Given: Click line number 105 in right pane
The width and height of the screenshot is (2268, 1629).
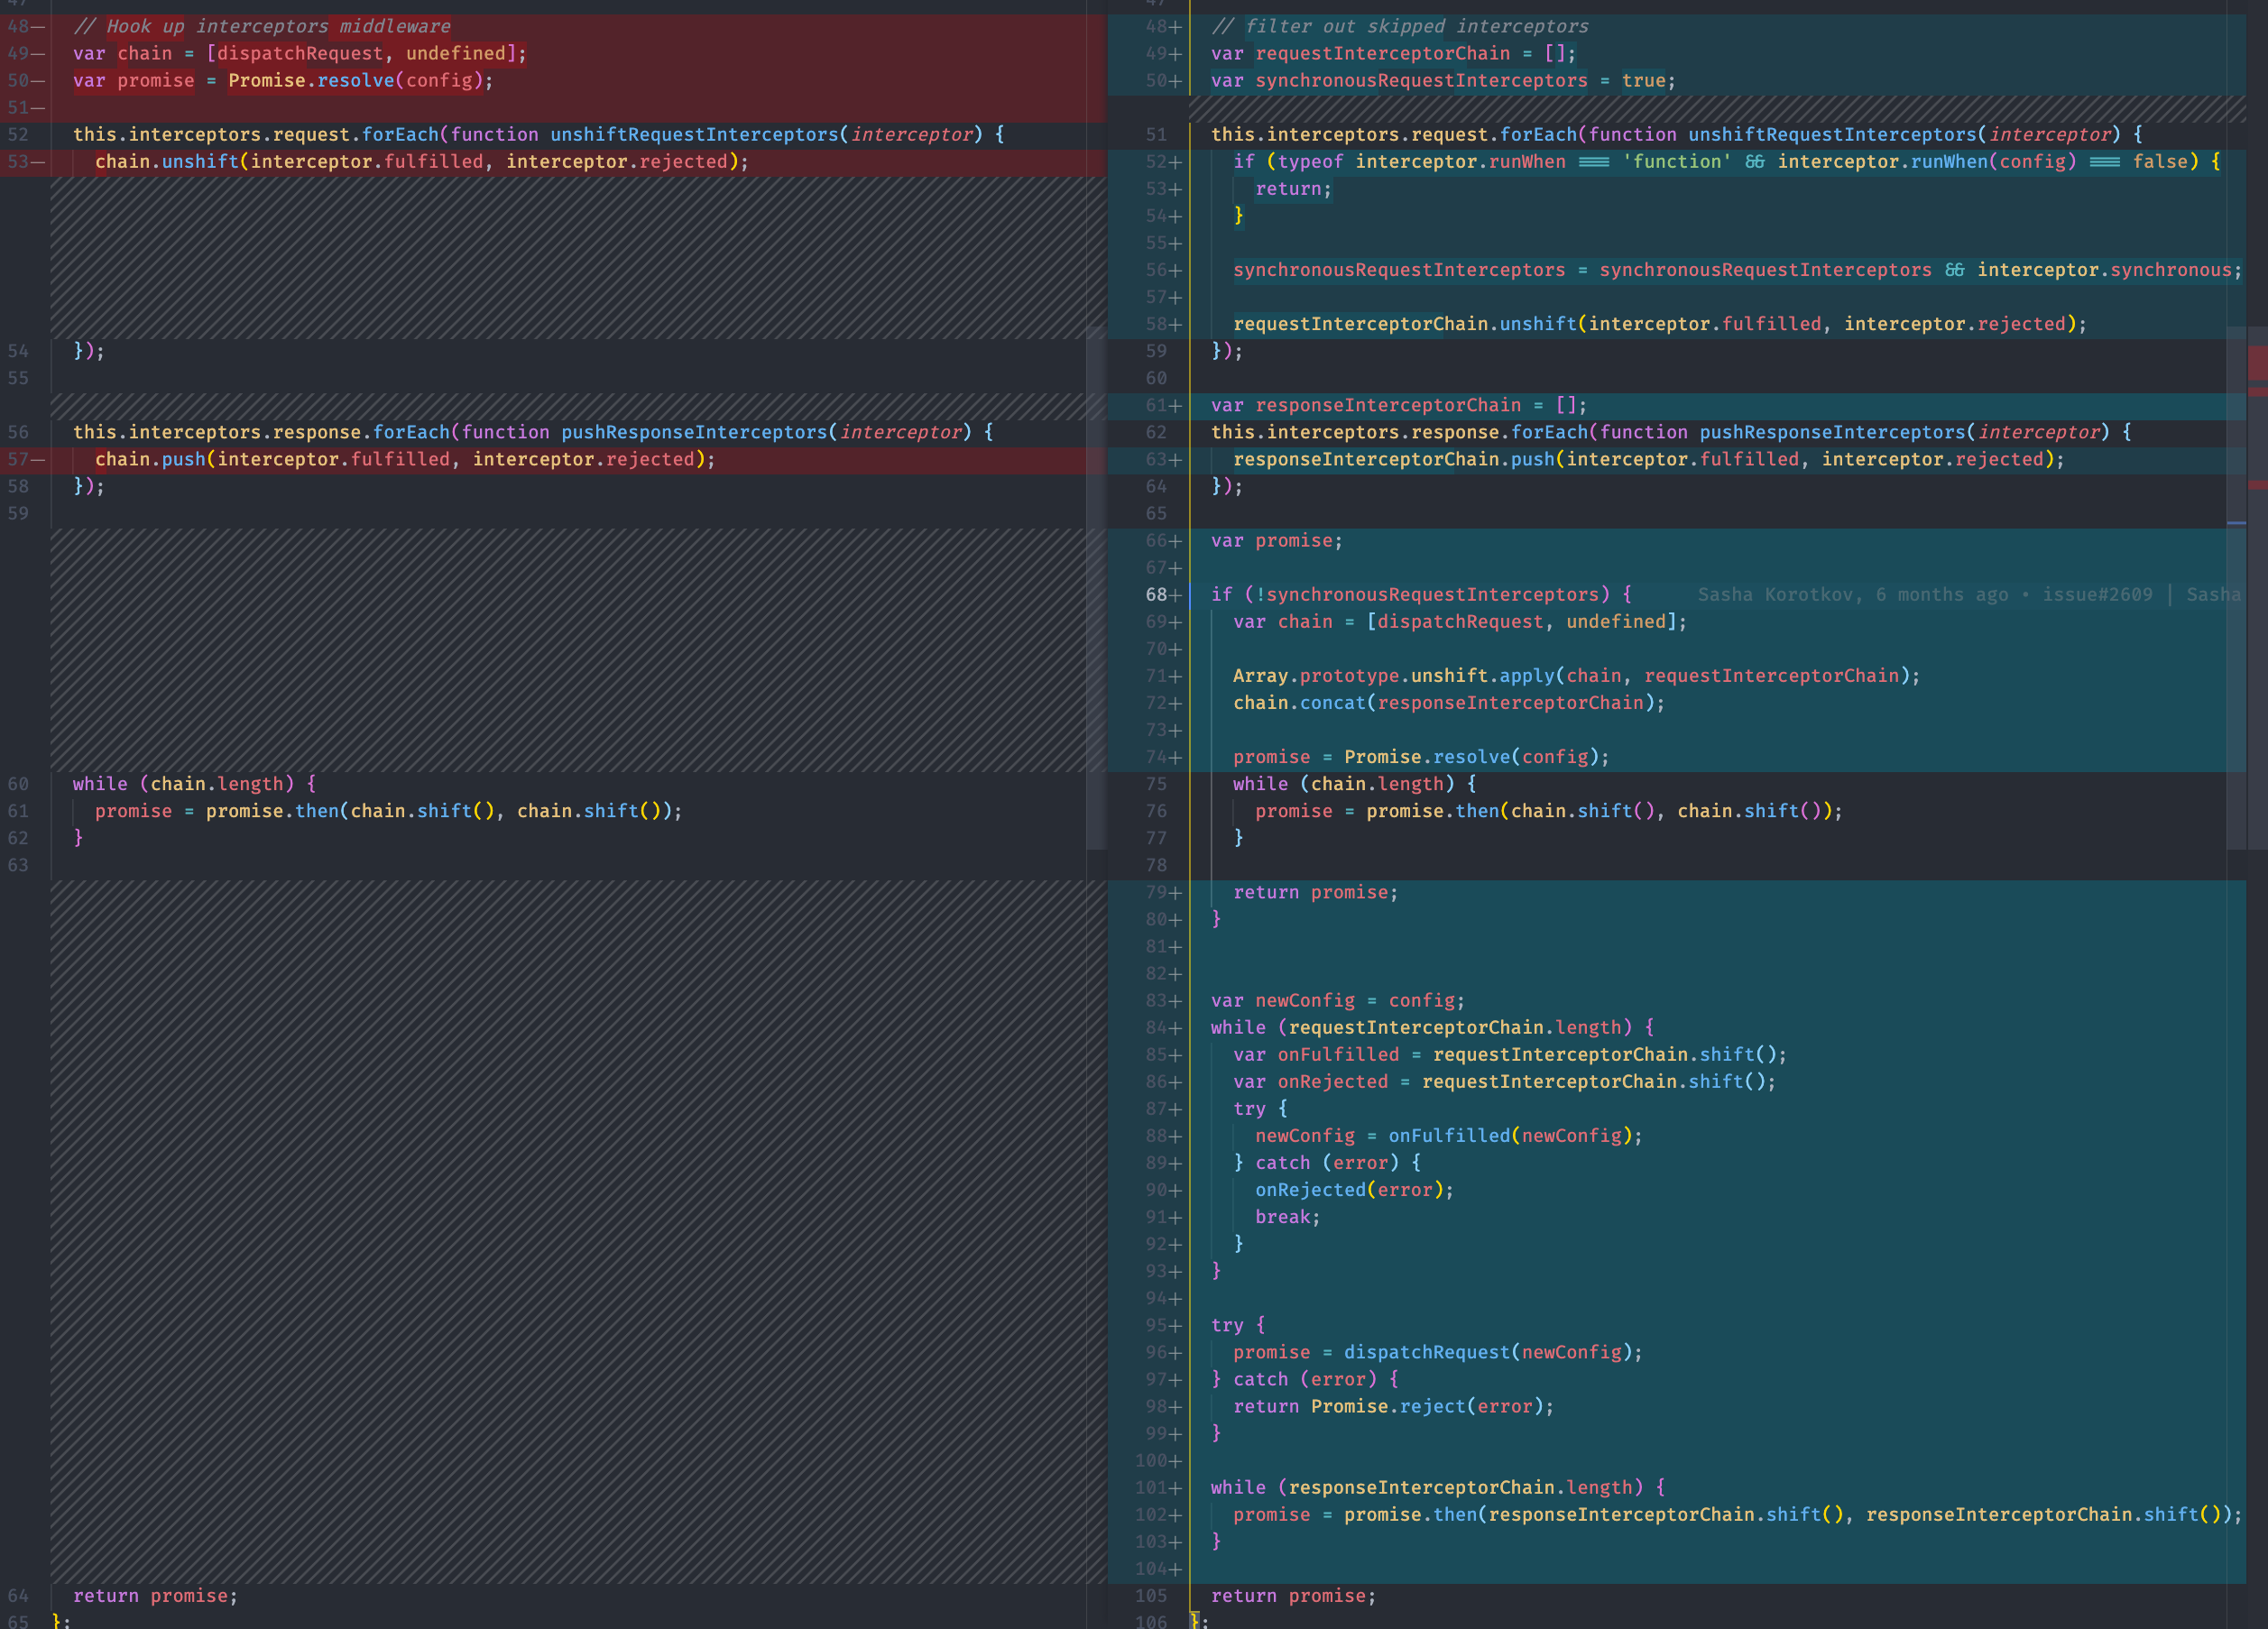Looking at the screenshot, I should click(1150, 1596).
